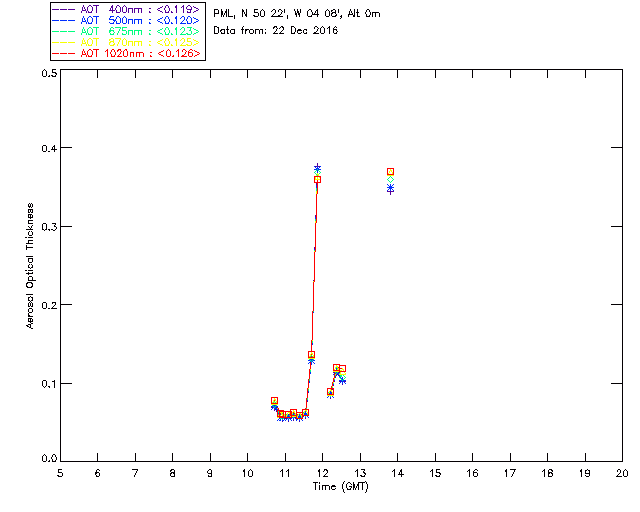This screenshot has width=640, height=512.
Task: Click the x-axis tick label '13'
Action: [x=360, y=474]
